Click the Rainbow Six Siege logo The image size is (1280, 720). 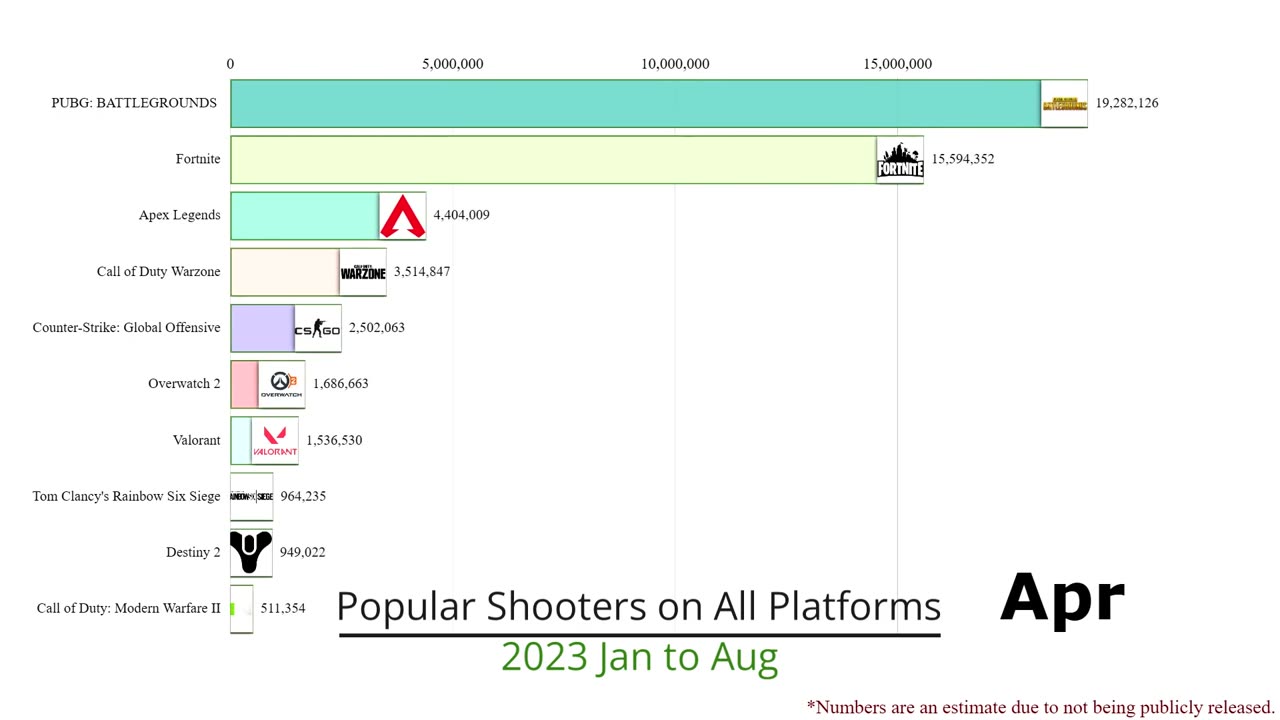(251, 496)
